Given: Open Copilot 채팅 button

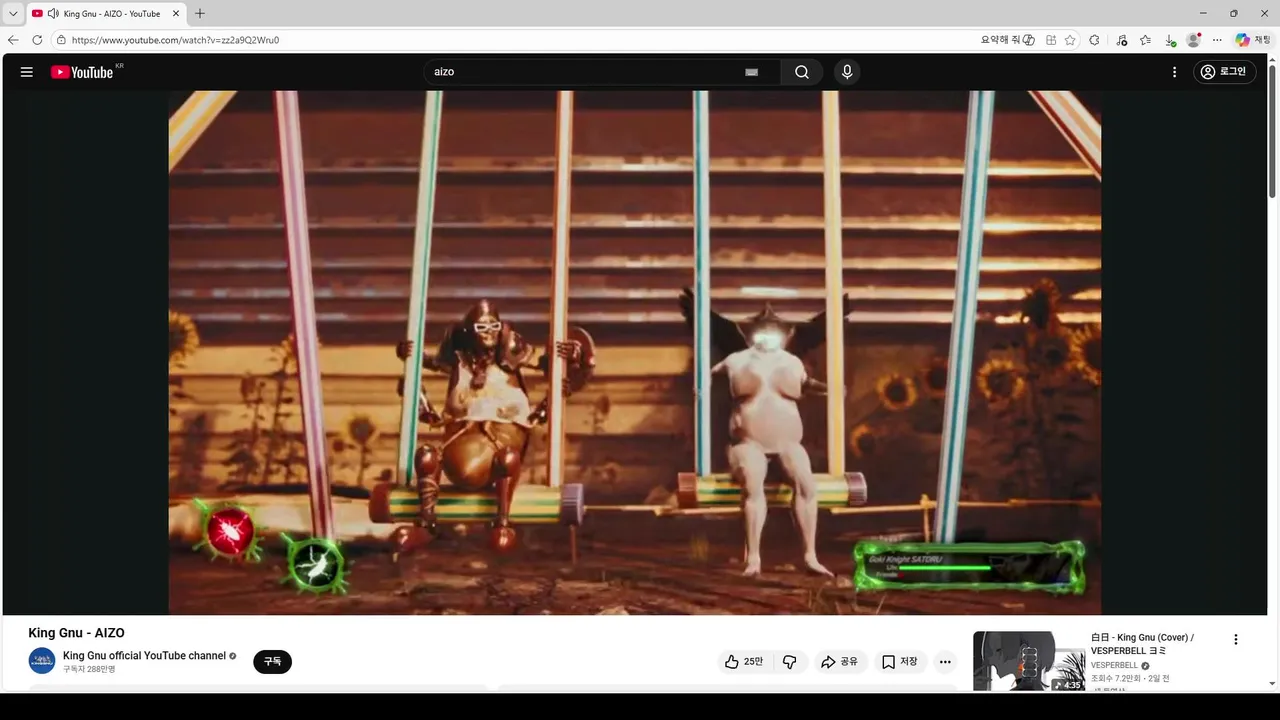Looking at the screenshot, I should coord(1253,40).
